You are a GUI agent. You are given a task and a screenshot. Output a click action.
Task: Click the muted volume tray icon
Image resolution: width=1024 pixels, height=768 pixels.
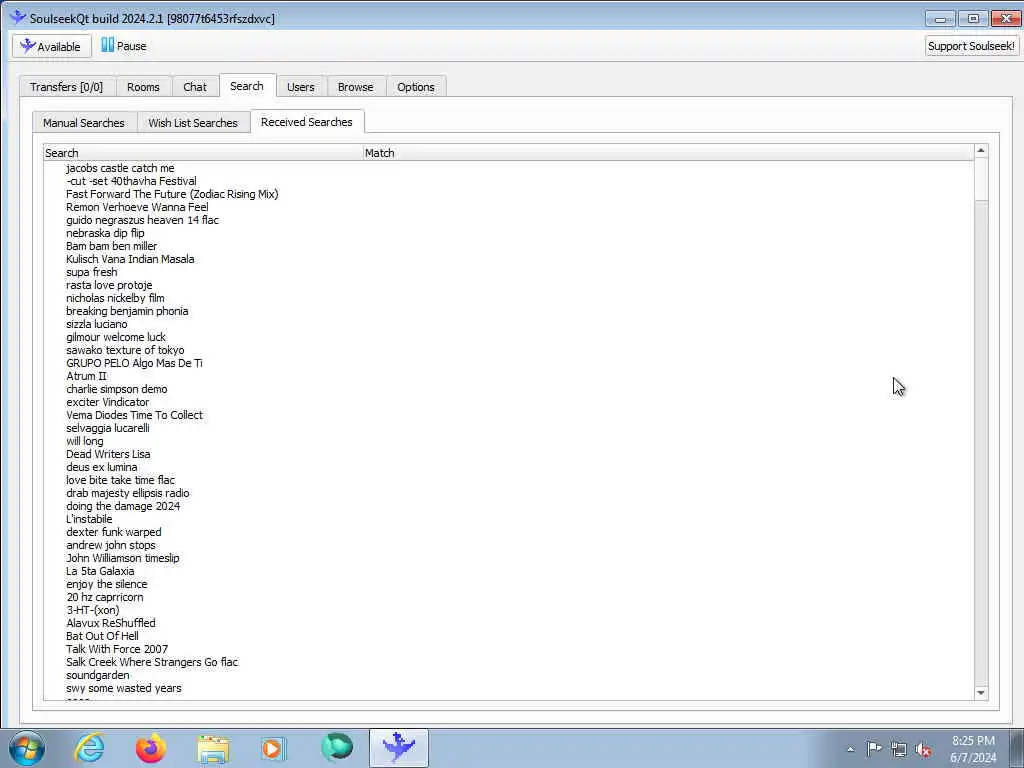923,750
